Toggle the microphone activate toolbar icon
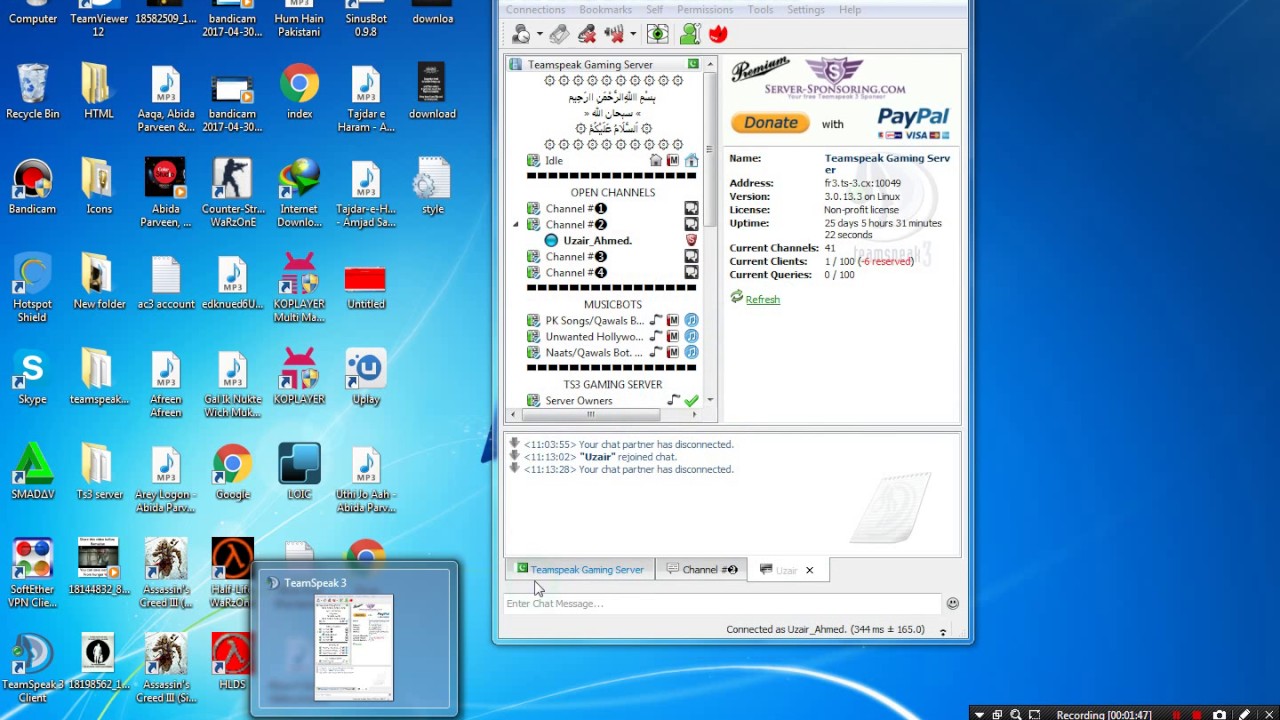Image resolution: width=1280 pixels, height=720 pixels. (x=559, y=34)
